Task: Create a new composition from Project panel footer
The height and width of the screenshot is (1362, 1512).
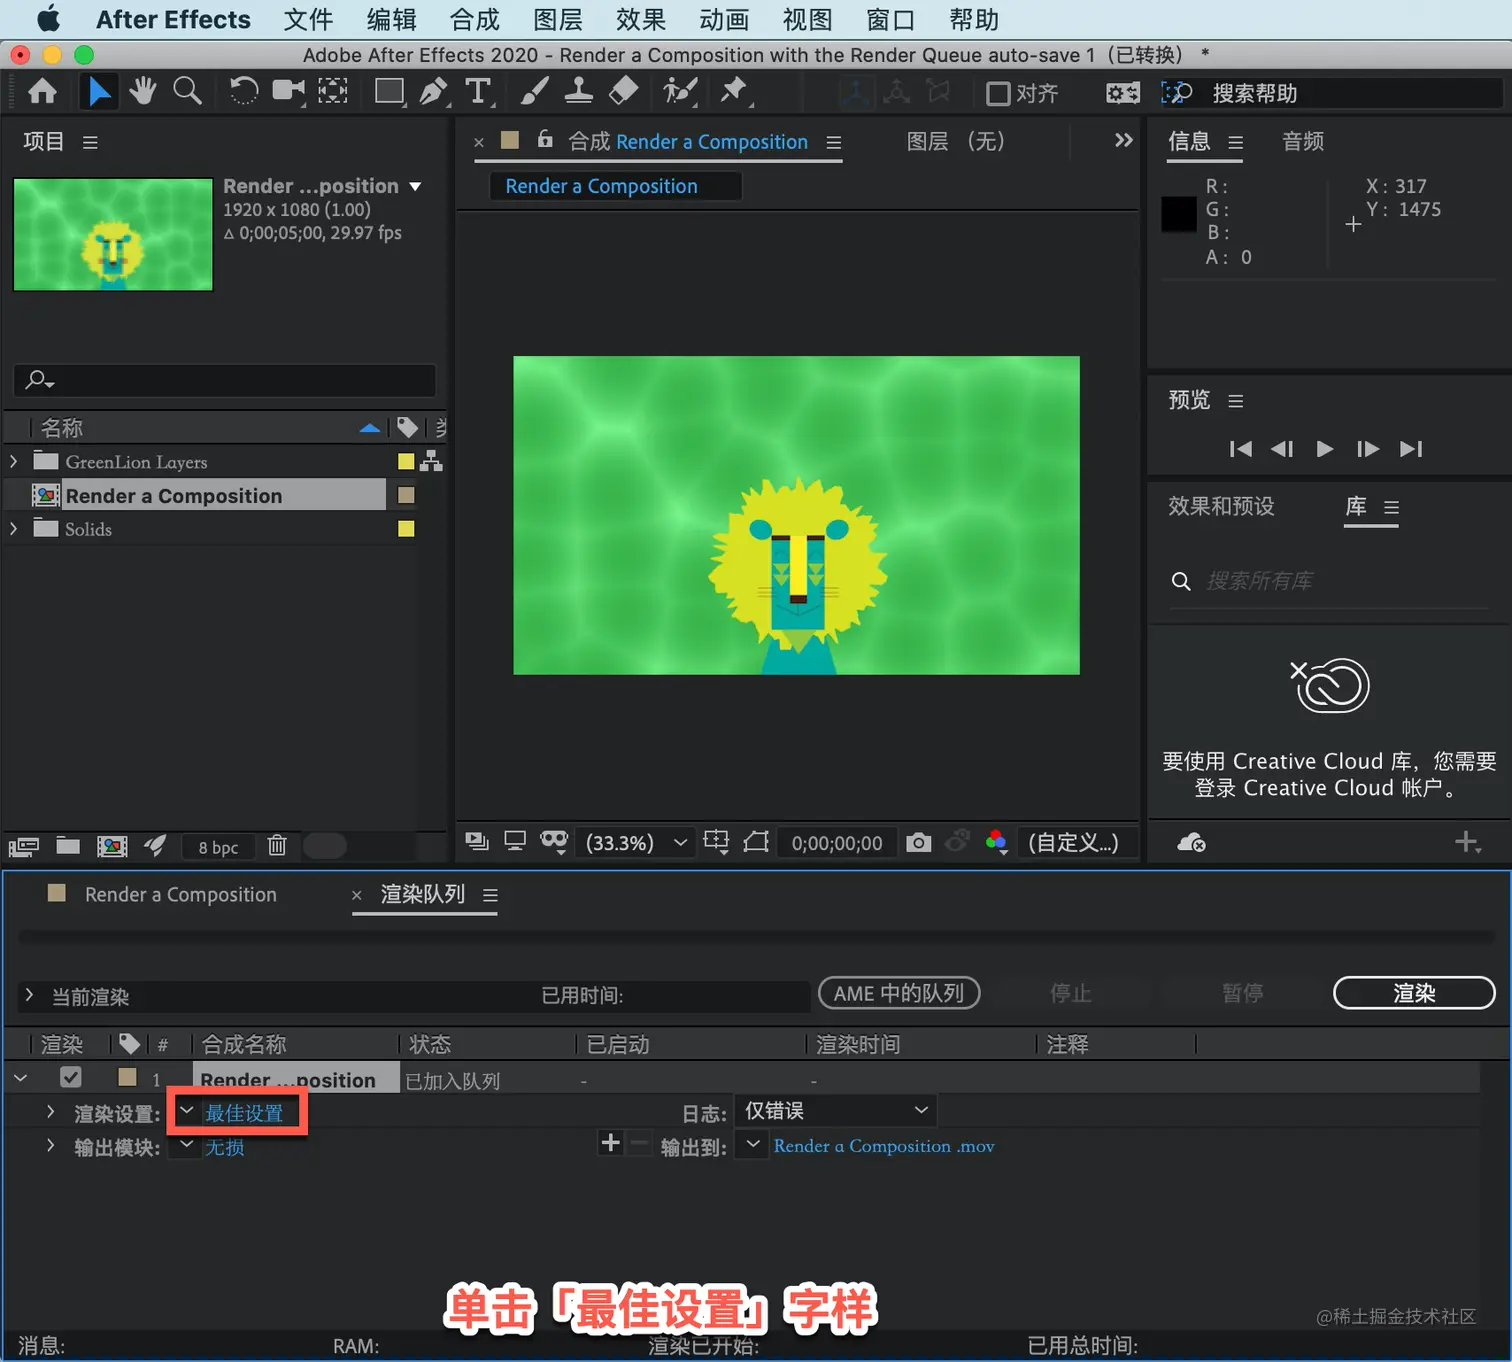Action: click(x=112, y=846)
